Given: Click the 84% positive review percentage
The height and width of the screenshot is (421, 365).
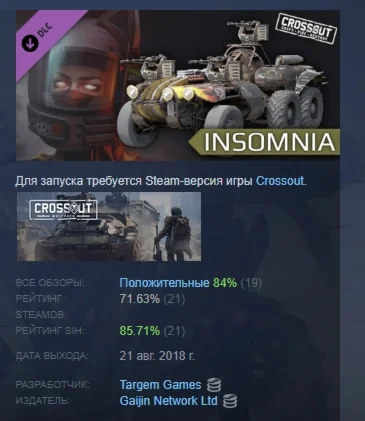Looking at the screenshot, I should [x=225, y=283].
